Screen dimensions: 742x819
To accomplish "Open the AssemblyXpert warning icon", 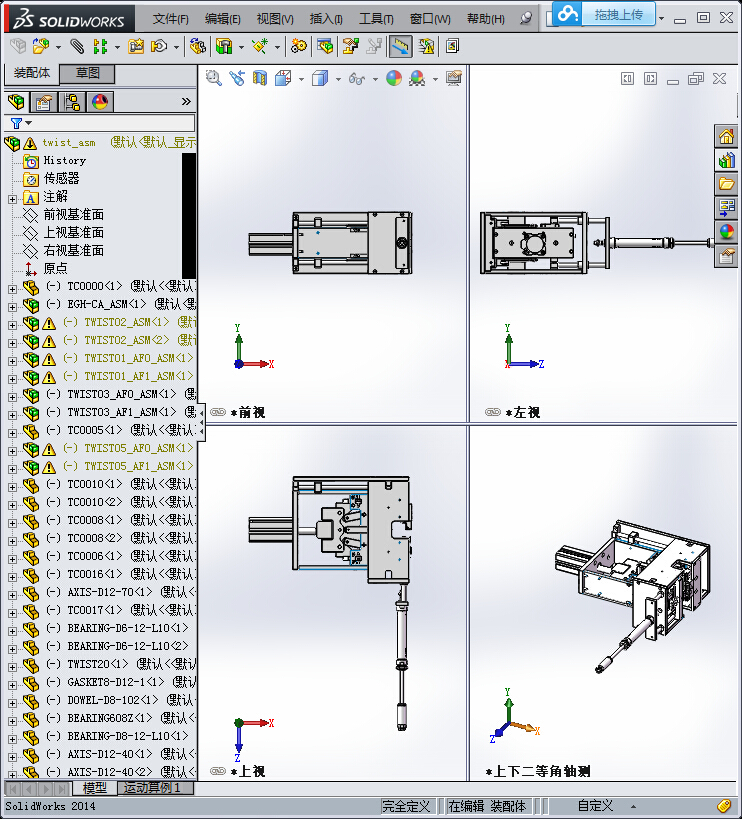I will [426, 46].
